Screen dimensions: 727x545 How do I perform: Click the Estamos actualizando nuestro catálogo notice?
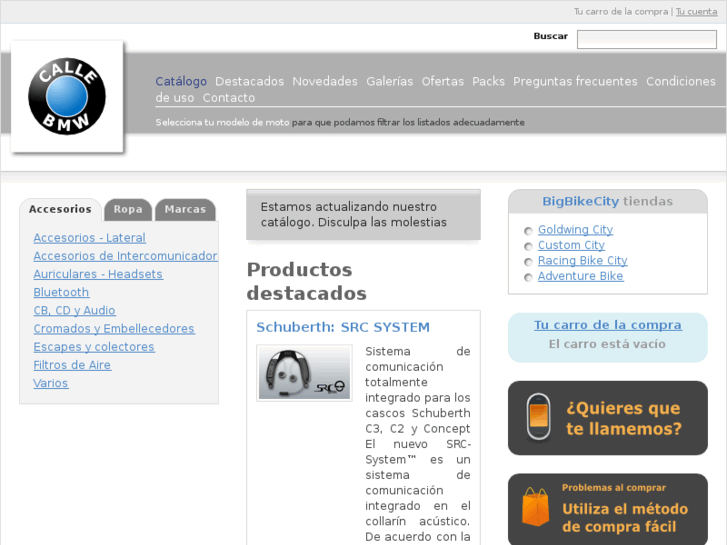[364, 214]
